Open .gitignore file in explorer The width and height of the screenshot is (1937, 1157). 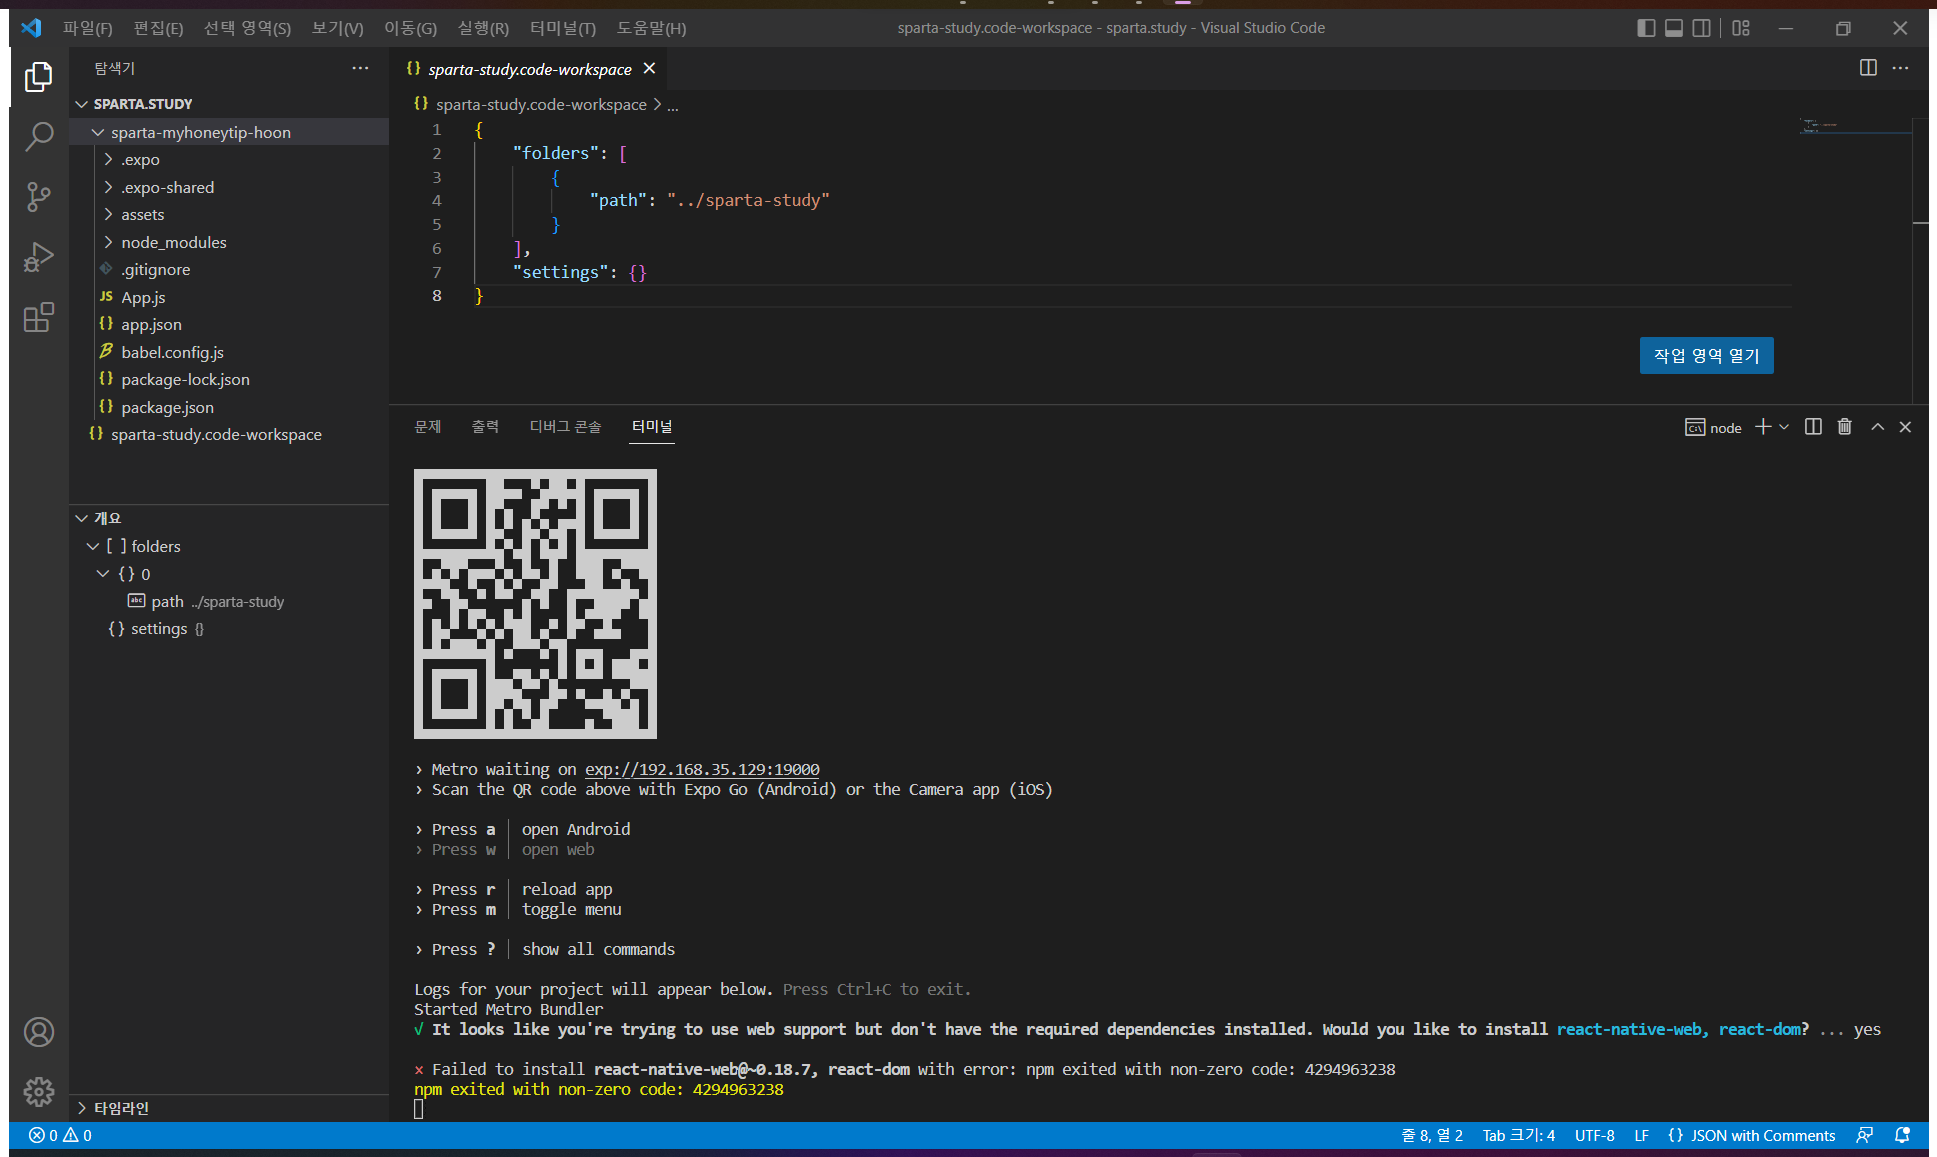pyautogui.click(x=229, y=270)
